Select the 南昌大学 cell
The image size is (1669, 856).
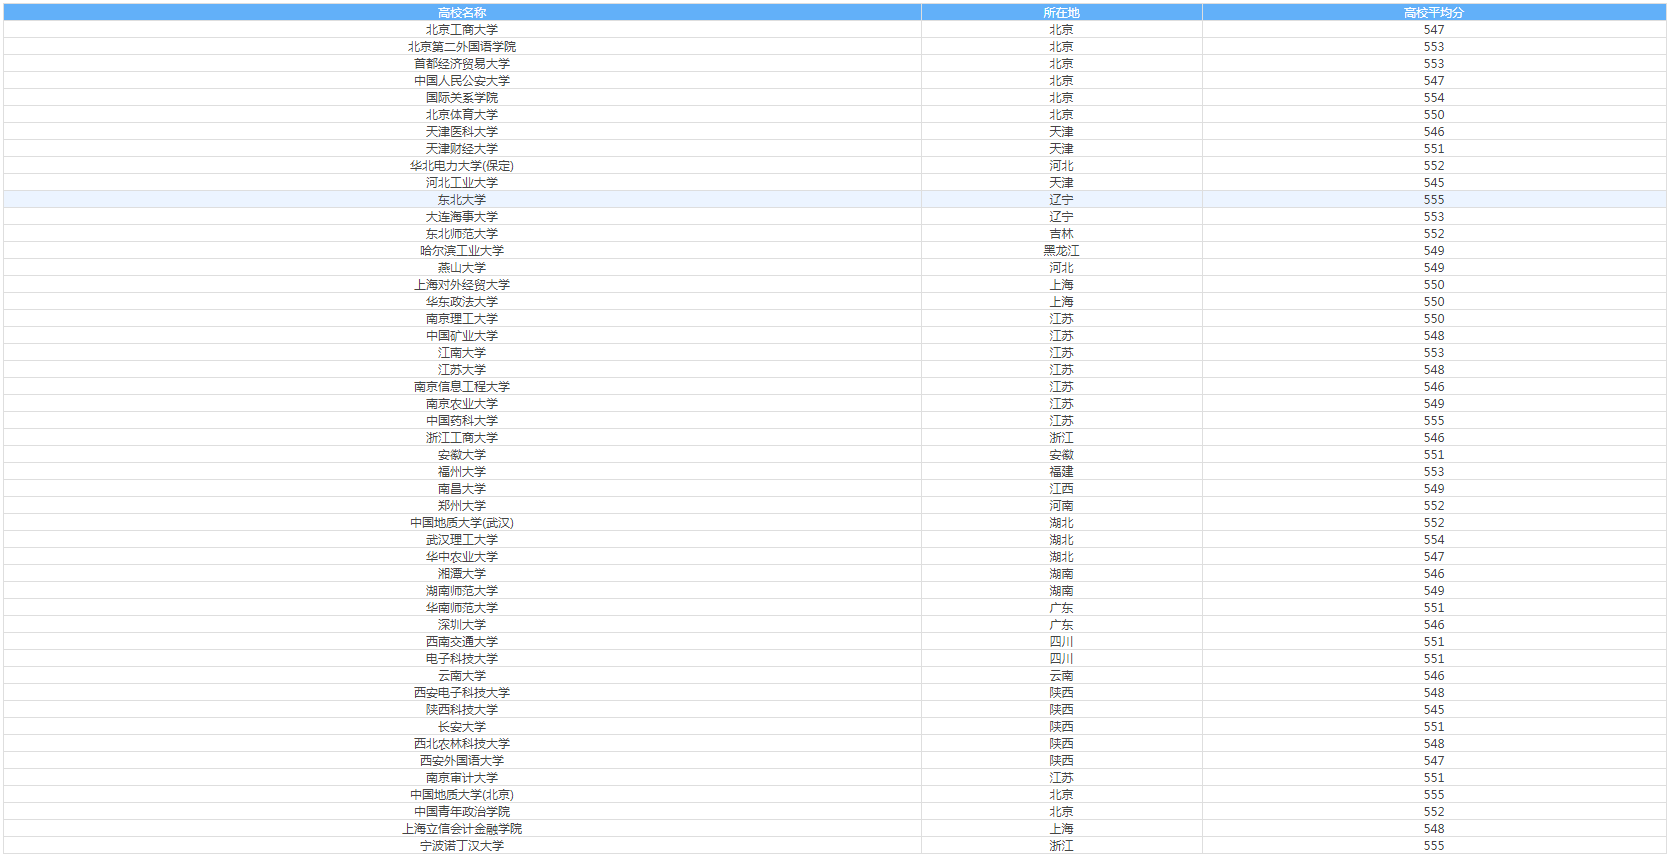(462, 489)
